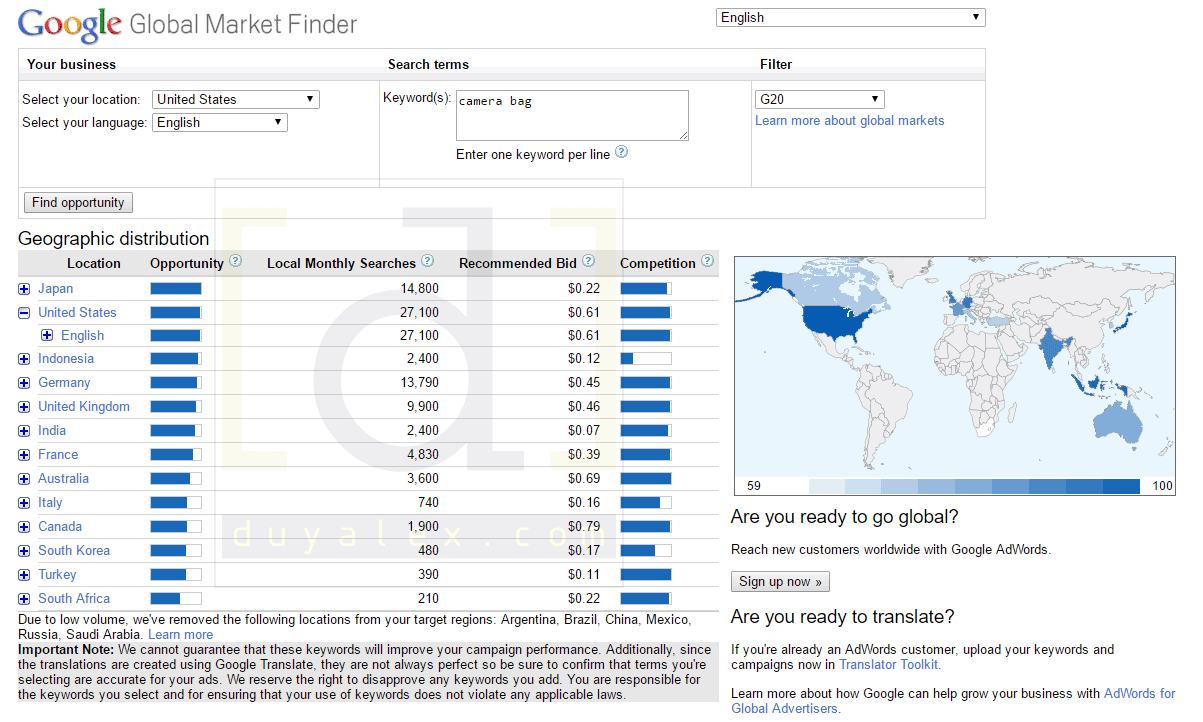Click South Africa's competition bar
This screenshot has height=722, width=1203.
point(646,598)
